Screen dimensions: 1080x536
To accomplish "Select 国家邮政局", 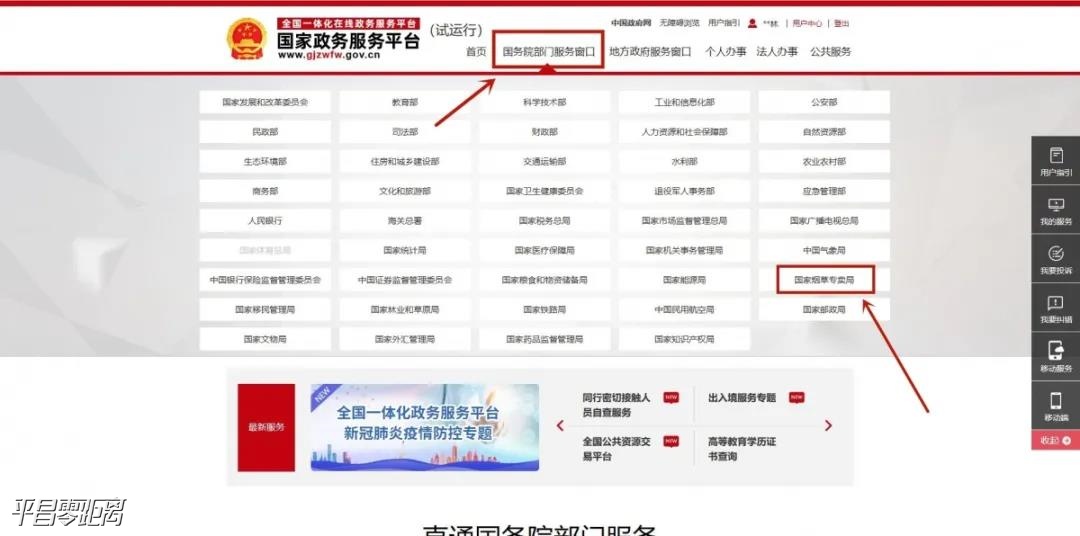I will (x=824, y=309).
